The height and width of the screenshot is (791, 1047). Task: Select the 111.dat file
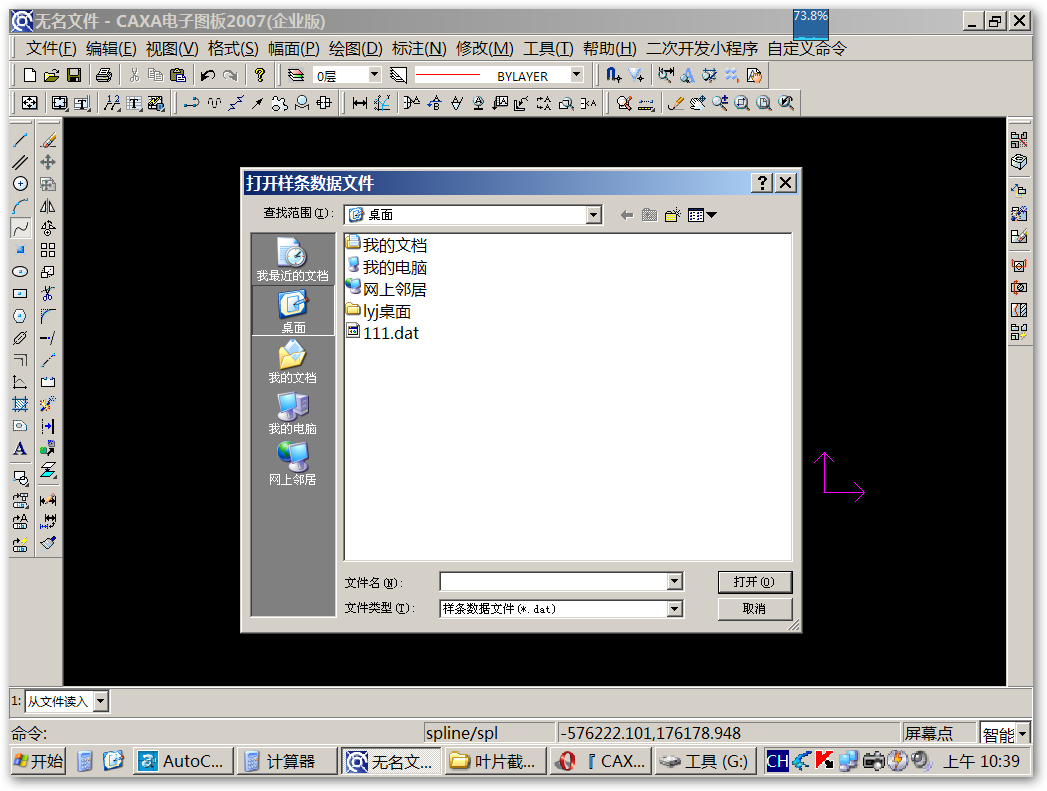(x=383, y=332)
